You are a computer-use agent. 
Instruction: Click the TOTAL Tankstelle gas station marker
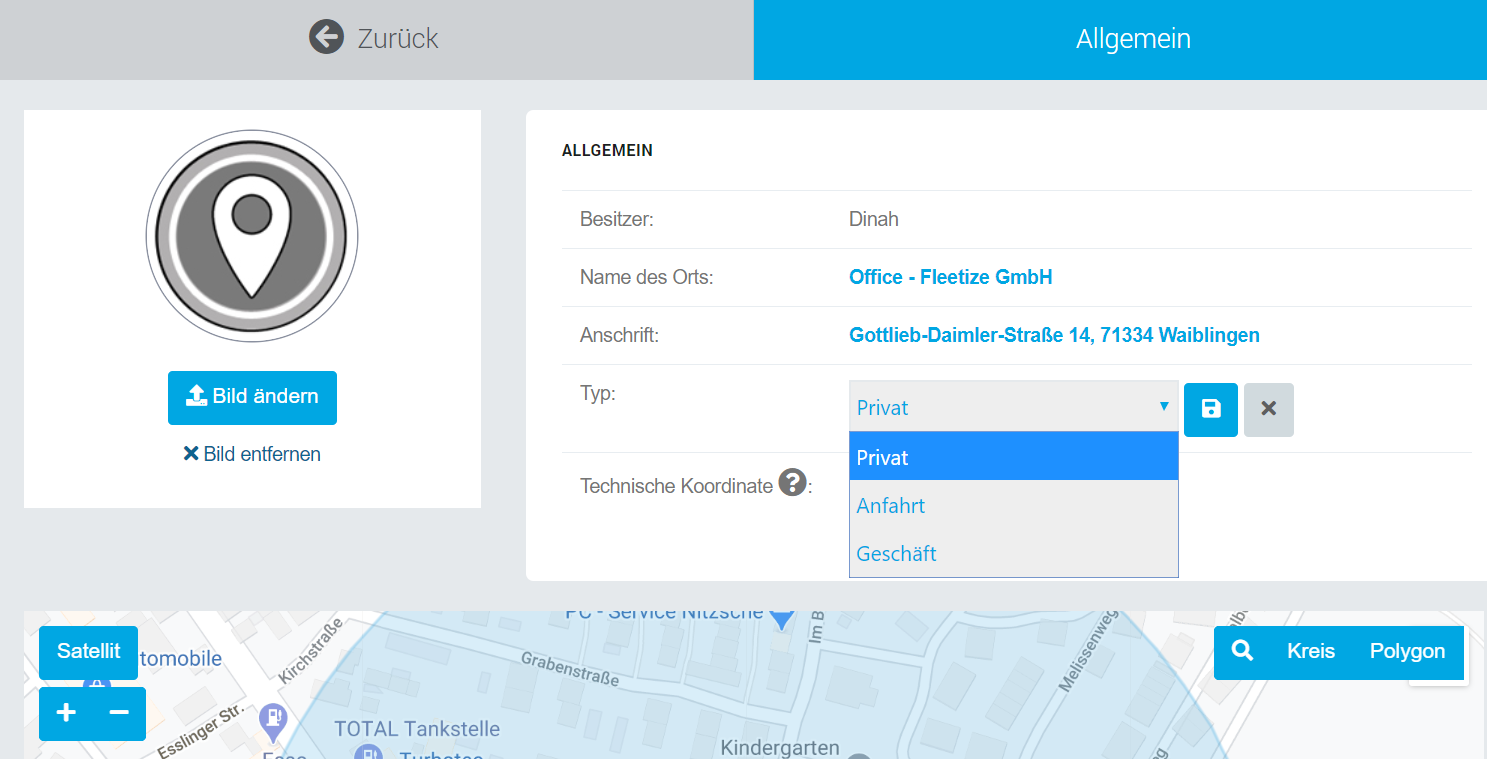[272, 717]
